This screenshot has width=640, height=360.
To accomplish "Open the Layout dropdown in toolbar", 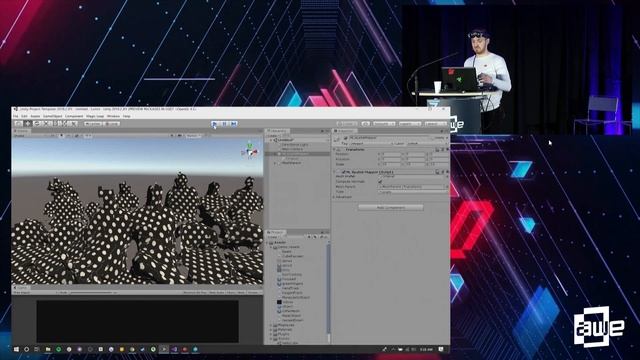I will click(436, 124).
